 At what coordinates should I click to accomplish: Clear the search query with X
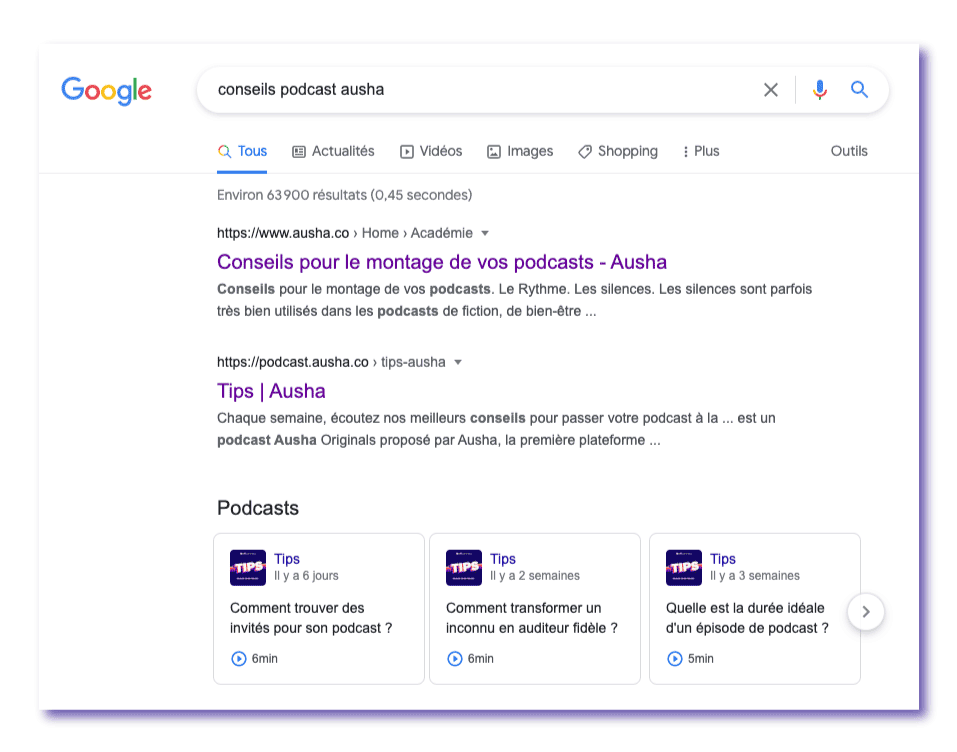coord(771,90)
